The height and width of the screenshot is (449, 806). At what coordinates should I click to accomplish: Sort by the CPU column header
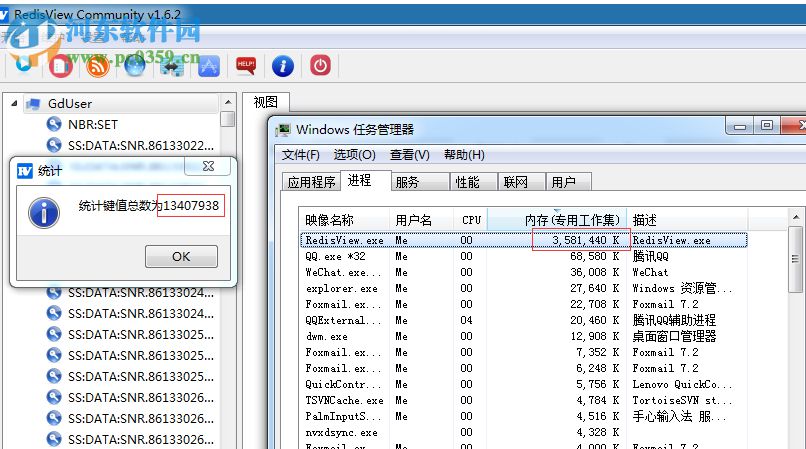coord(471,220)
